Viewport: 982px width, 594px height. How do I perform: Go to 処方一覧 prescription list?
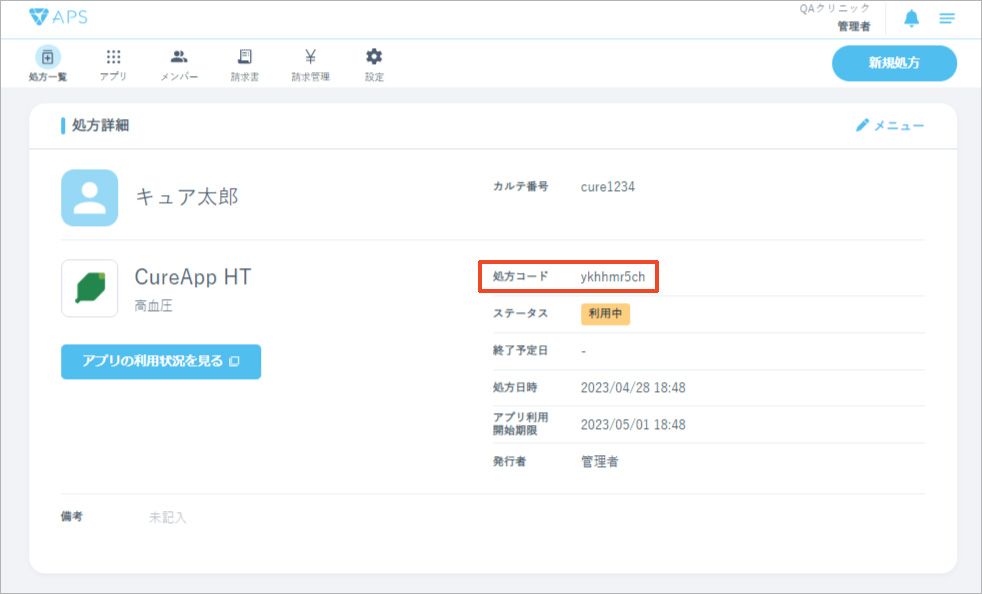coord(48,64)
